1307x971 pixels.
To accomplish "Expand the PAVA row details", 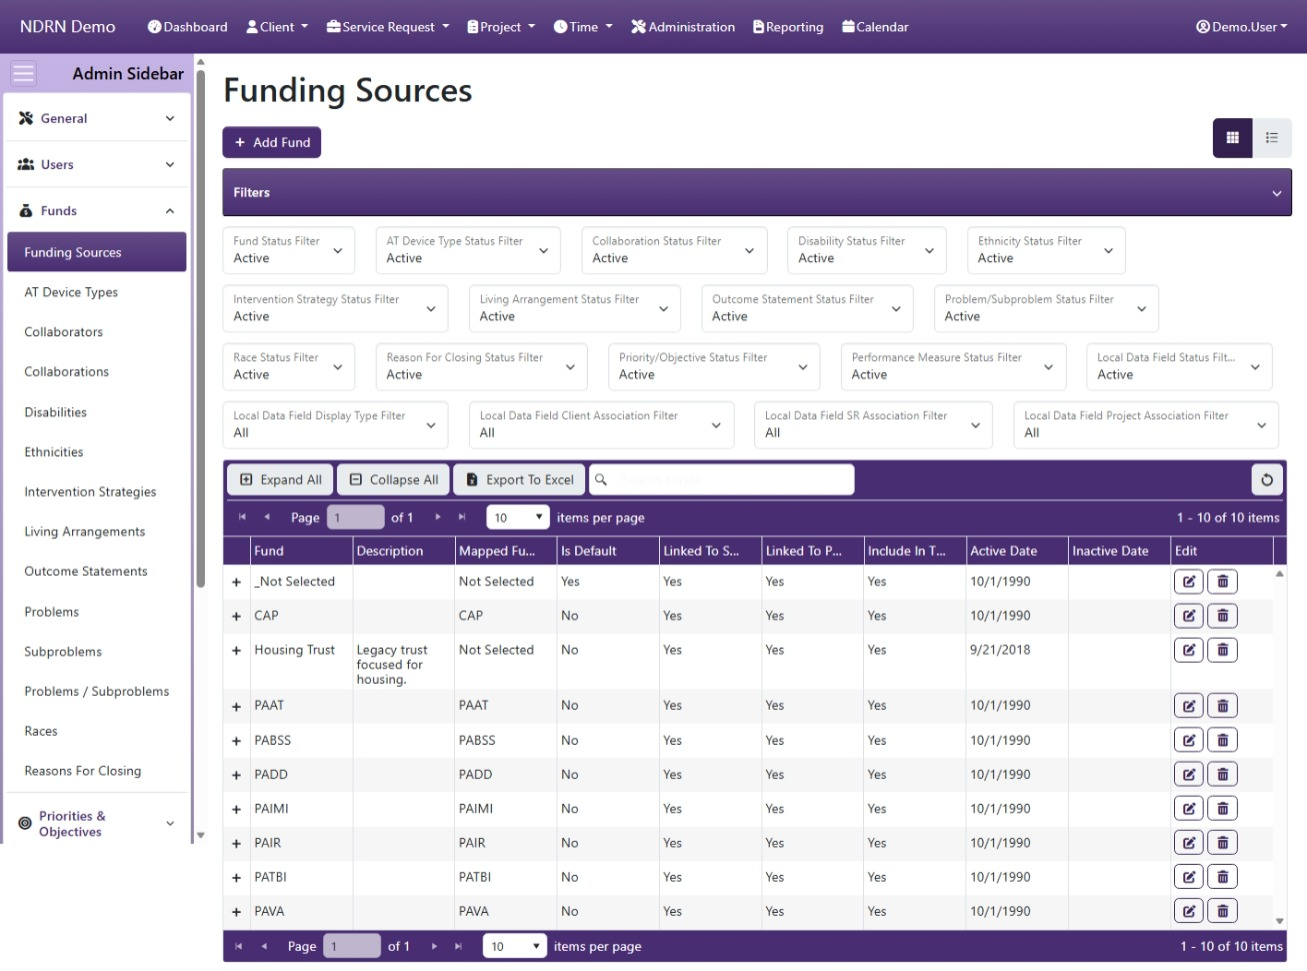I will pos(236,912).
